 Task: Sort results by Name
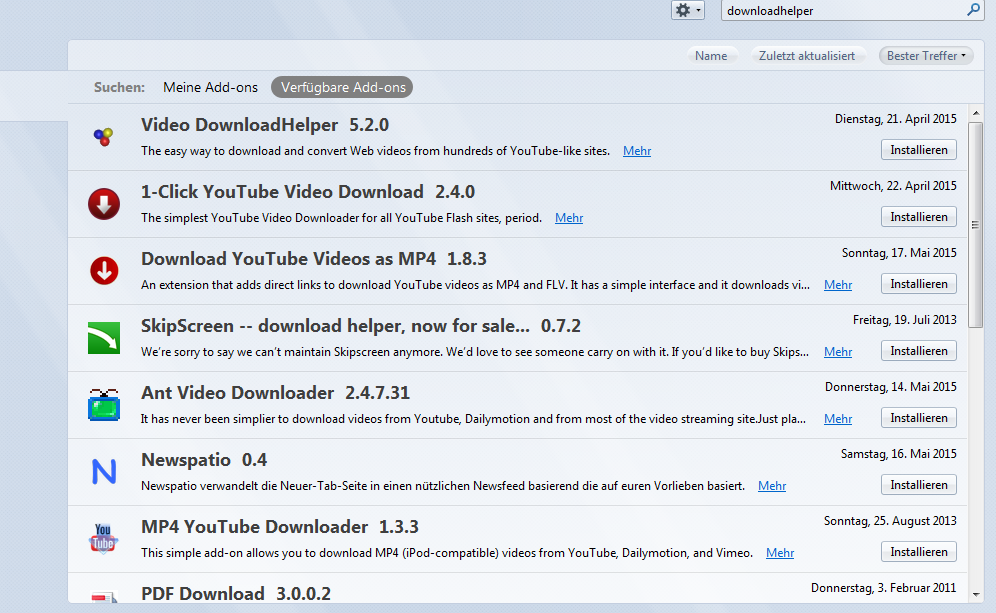coord(711,56)
